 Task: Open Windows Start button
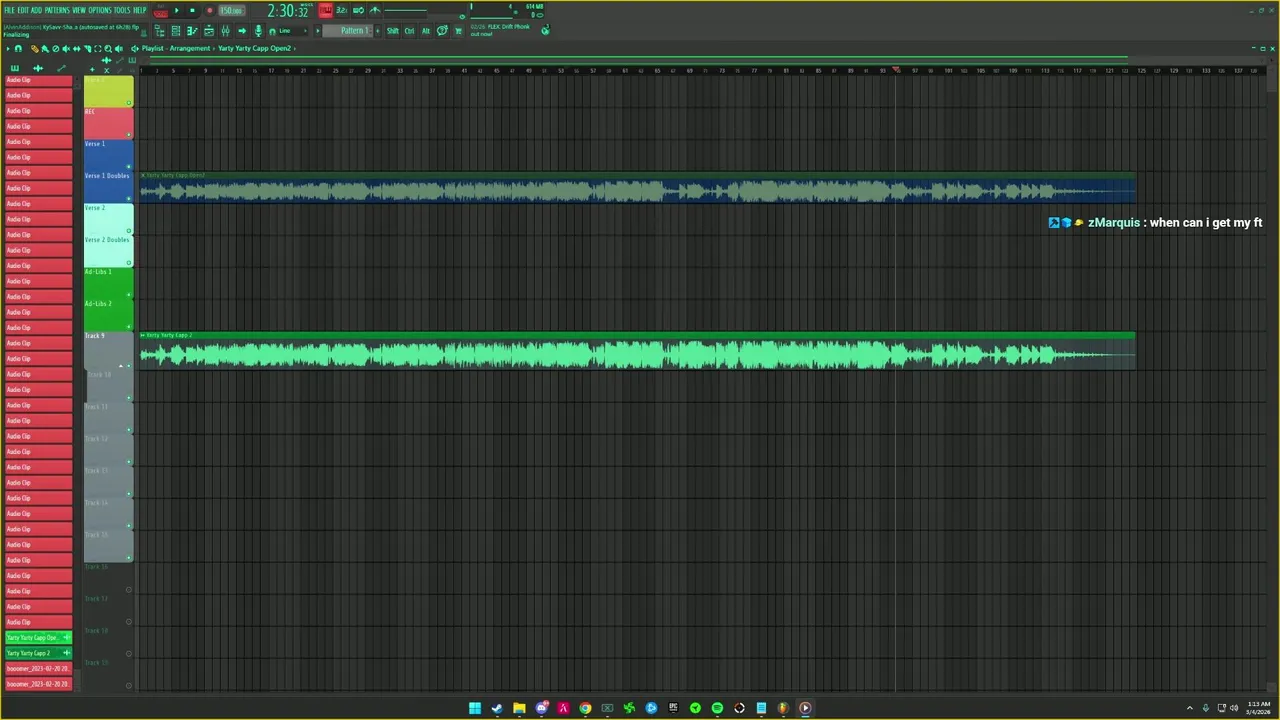pyautogui.click(x=475, y=708)
